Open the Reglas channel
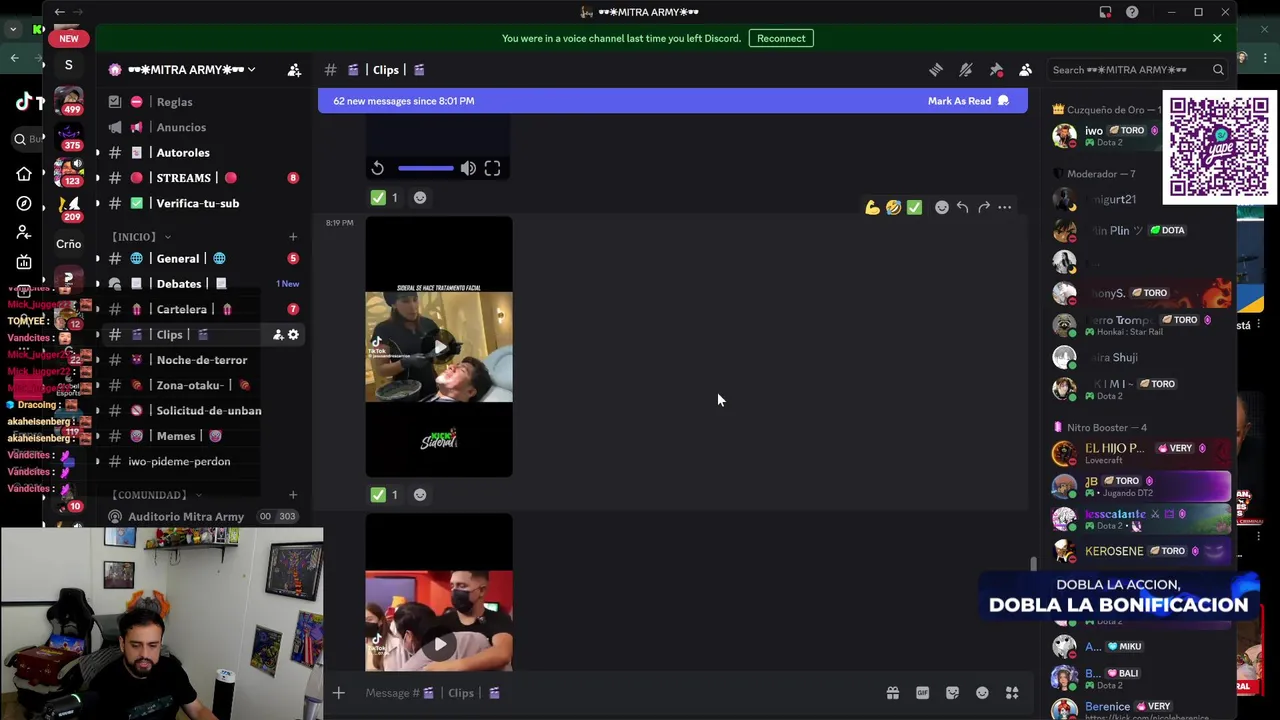Viewport: 1280px width, 720px height. pos(203,102)
